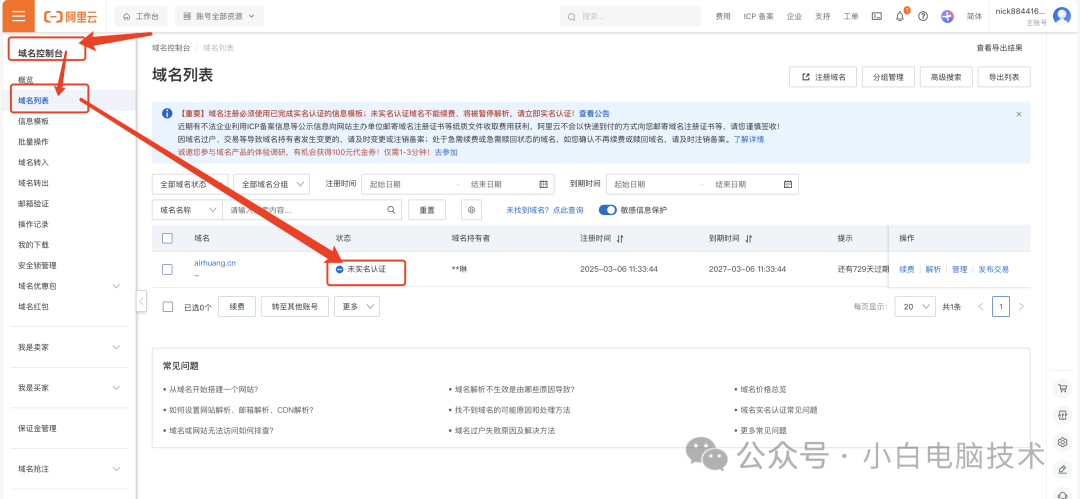Click the 高级搜索 button

[946, 77]
